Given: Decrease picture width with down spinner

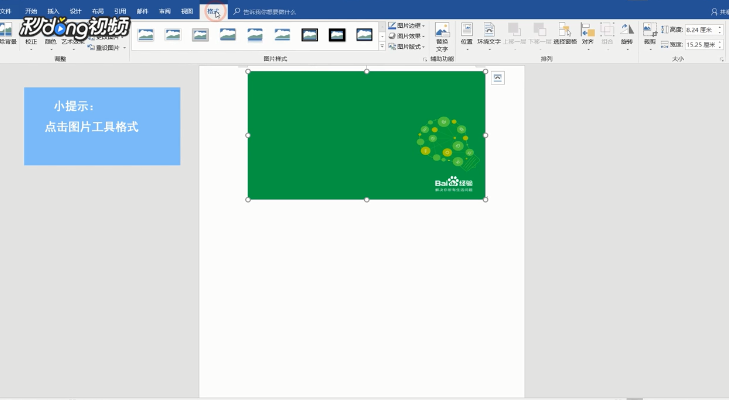Looking at the screenshot, I should click(720, 47).
